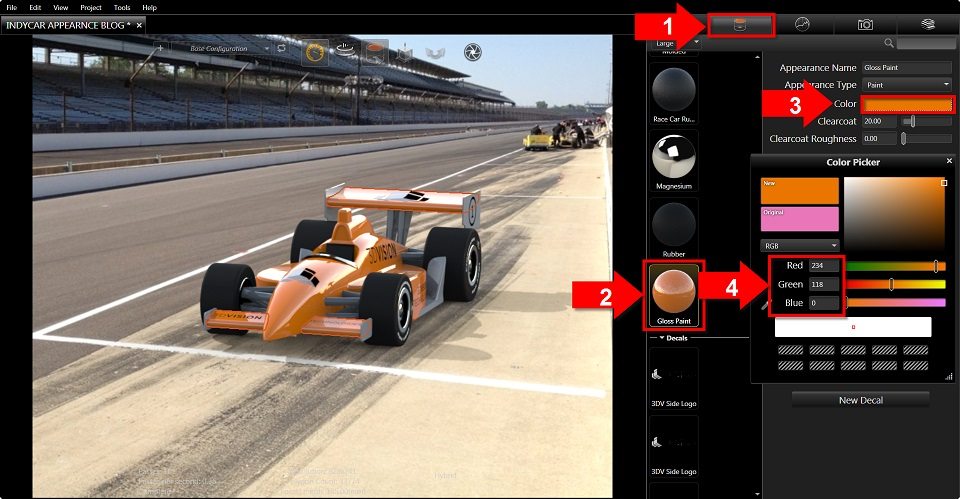
Task: Open the View menu
Action: coord(61,7)
